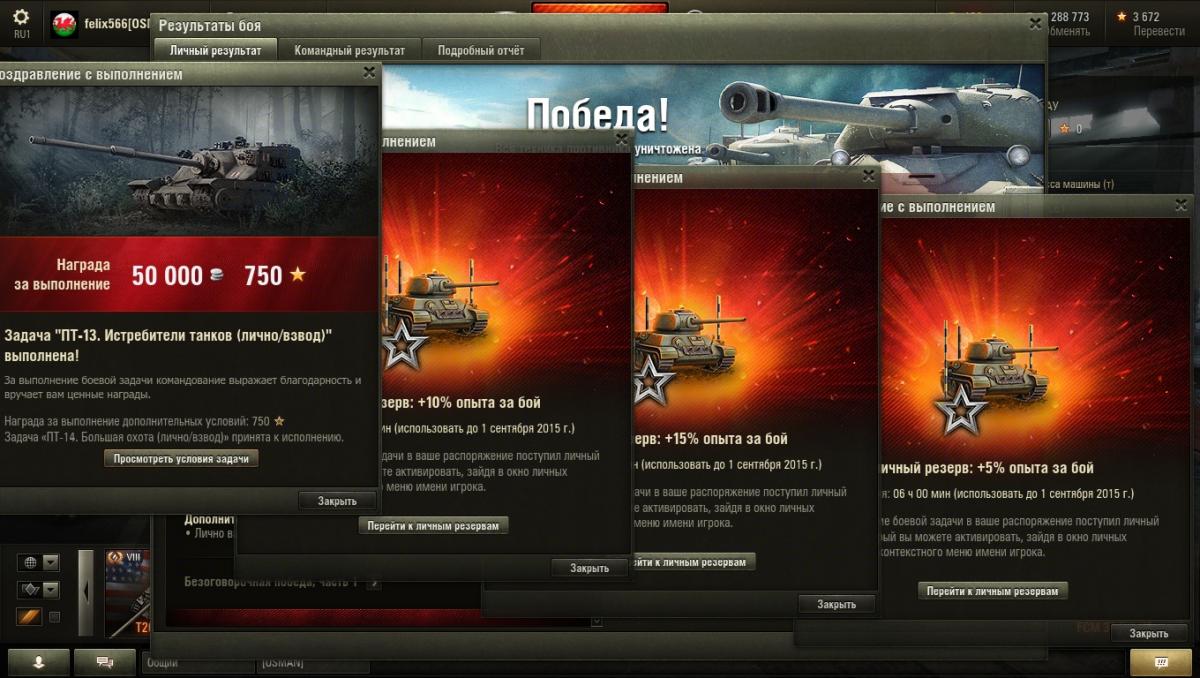
Task: Select the T26 vehicle thumbnail in carousel
Action: click(x=127, y=593)
